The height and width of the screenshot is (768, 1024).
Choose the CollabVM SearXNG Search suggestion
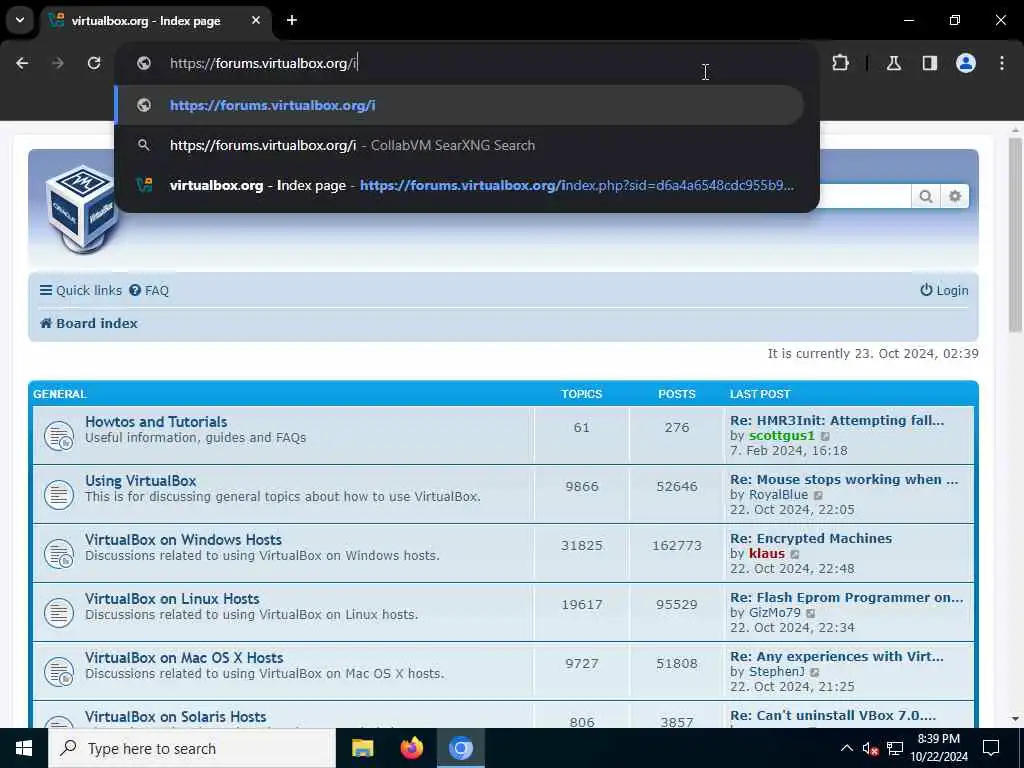click(x=459, y=145)
